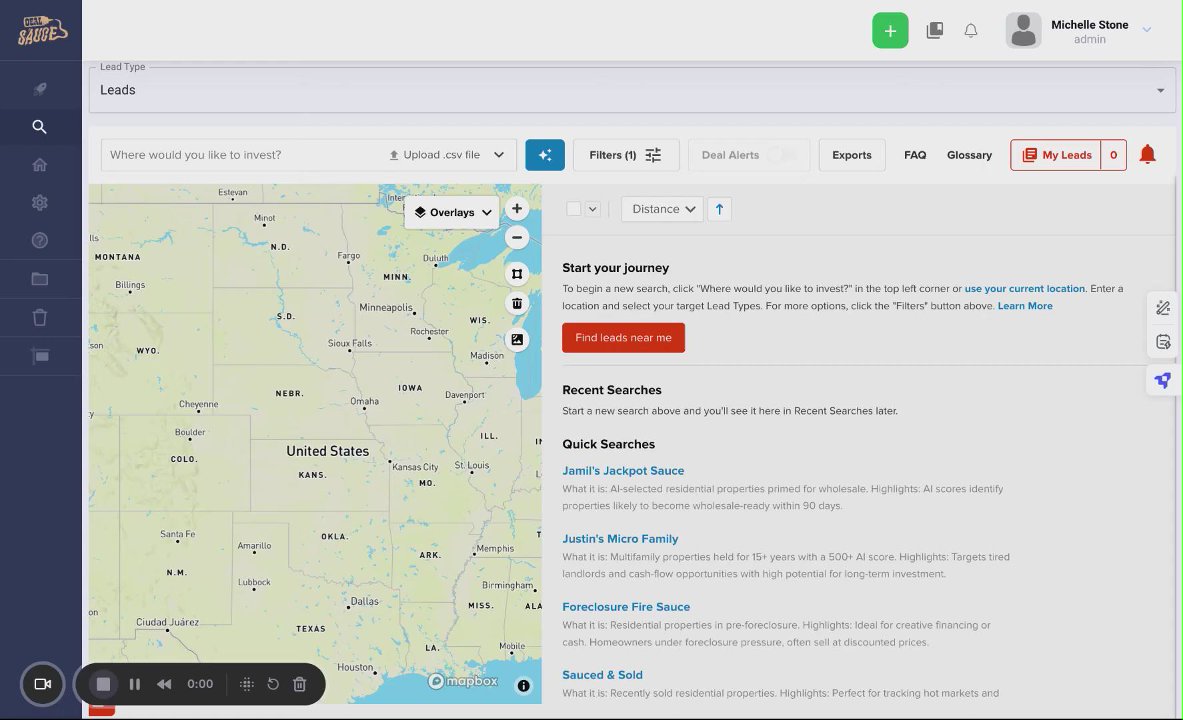Open the rocket launch sidebar icon

[x=40, y=89]
